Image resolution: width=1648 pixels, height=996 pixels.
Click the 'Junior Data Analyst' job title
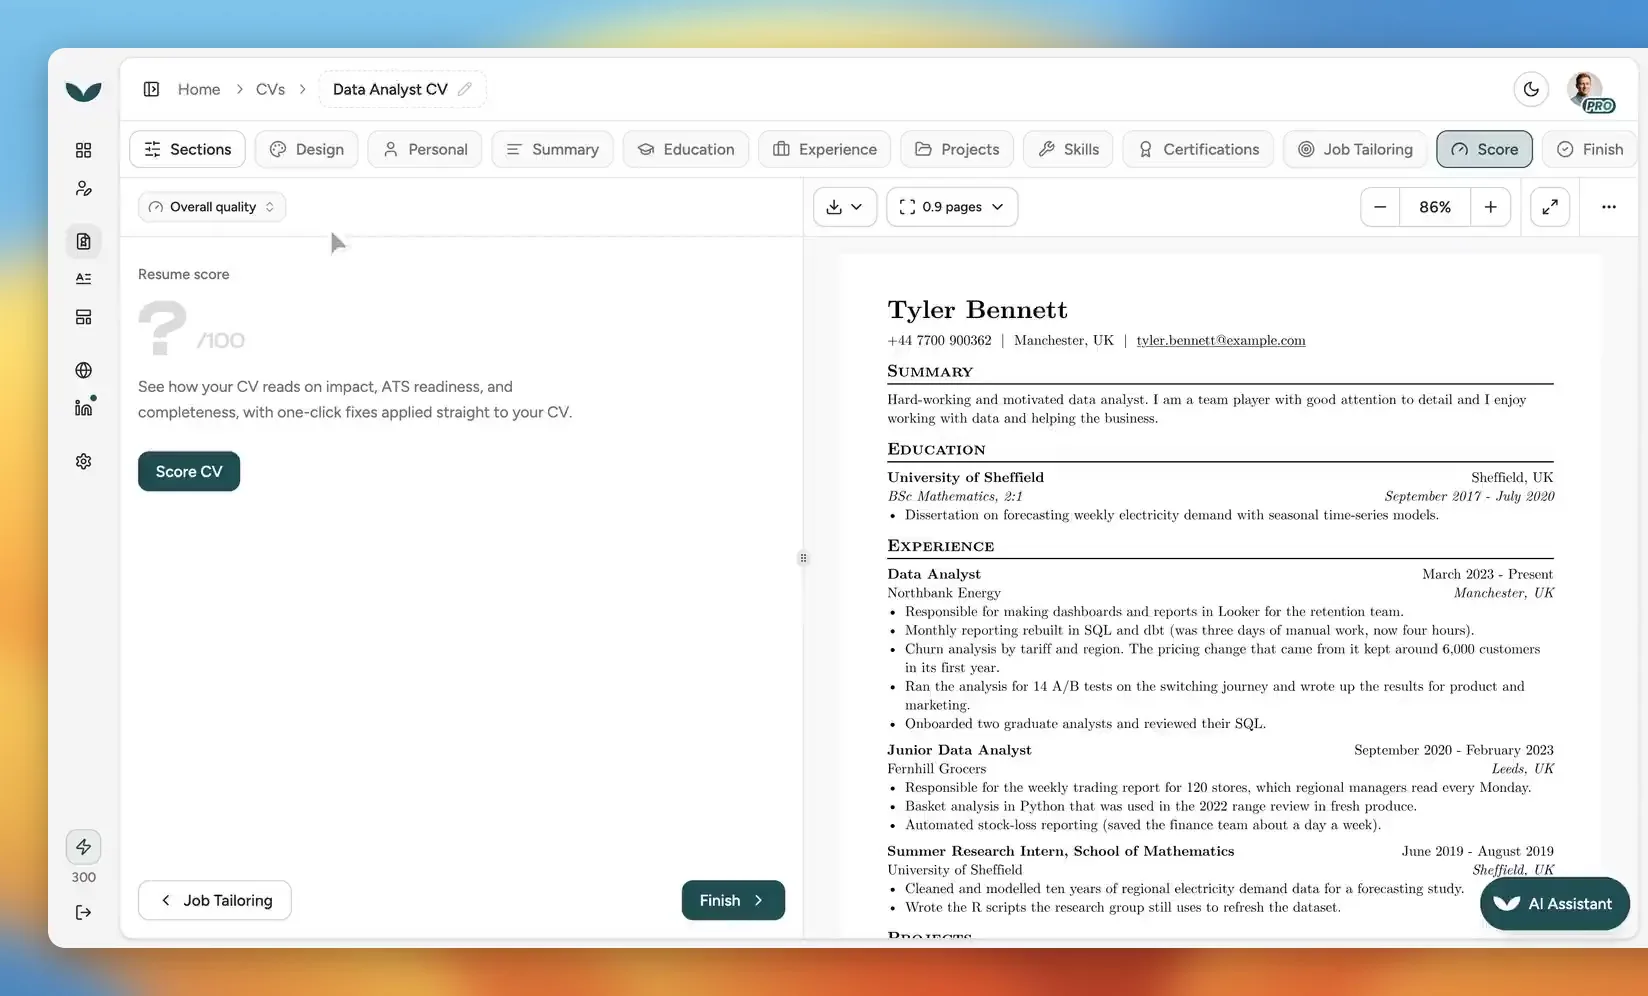959,749
